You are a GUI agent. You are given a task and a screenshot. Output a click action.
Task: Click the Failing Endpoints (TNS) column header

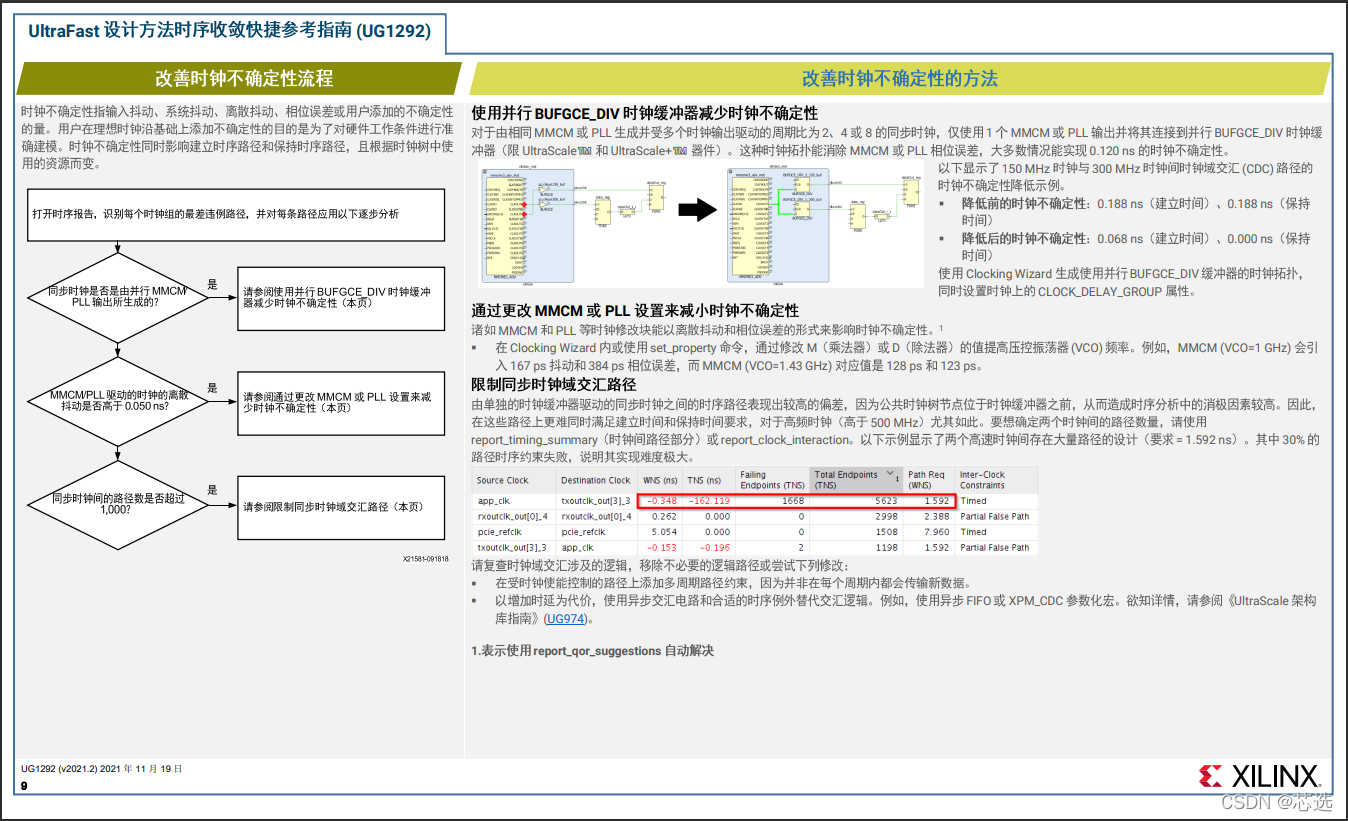pos(771,480)
